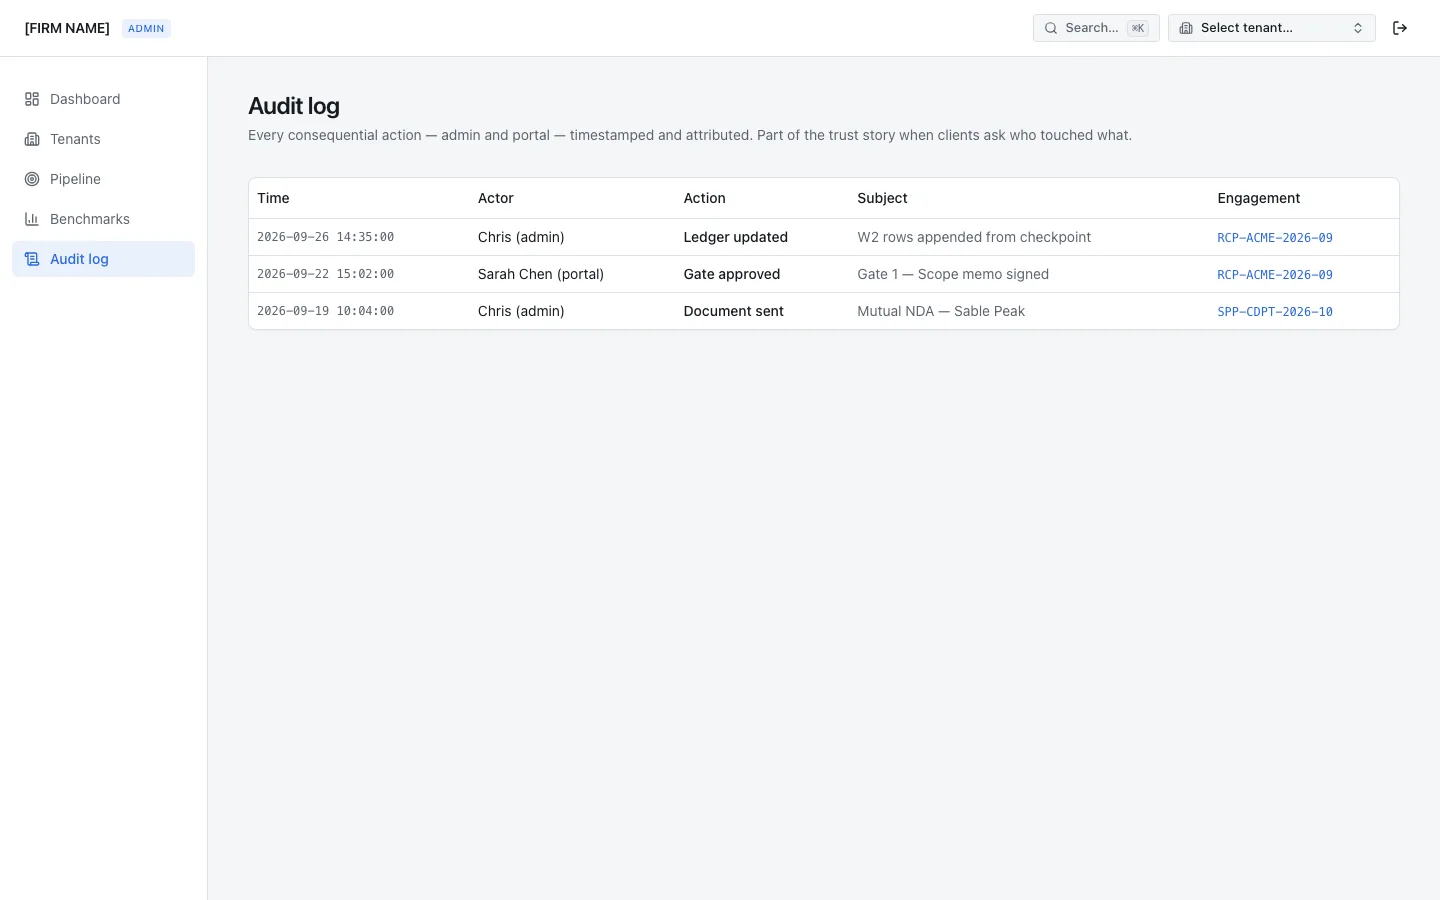Screen dimensions: 1440x900
Task: Click the Engagement column header
Action: tap(1259, 198)
